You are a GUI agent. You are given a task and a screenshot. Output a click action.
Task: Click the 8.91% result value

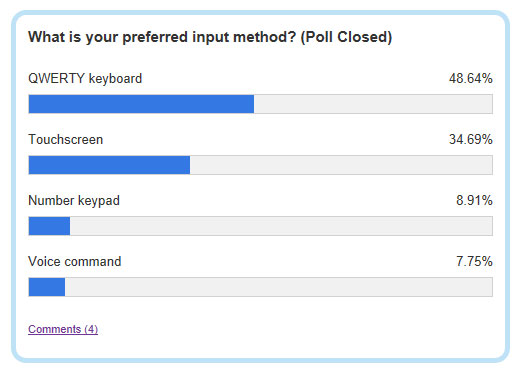474,200
